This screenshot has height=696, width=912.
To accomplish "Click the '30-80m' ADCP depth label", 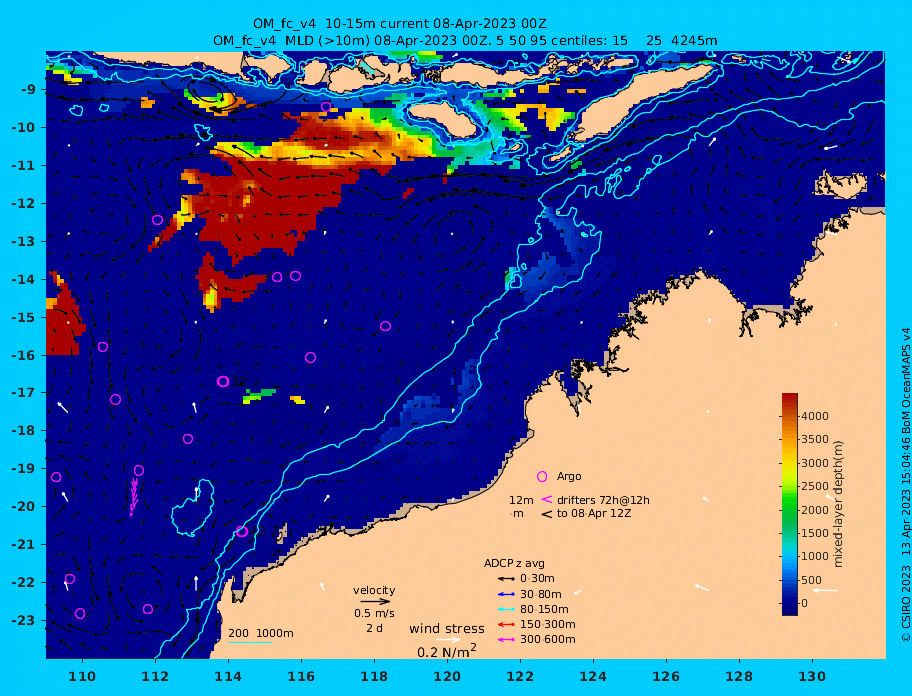I will click(x=541, y=594).
